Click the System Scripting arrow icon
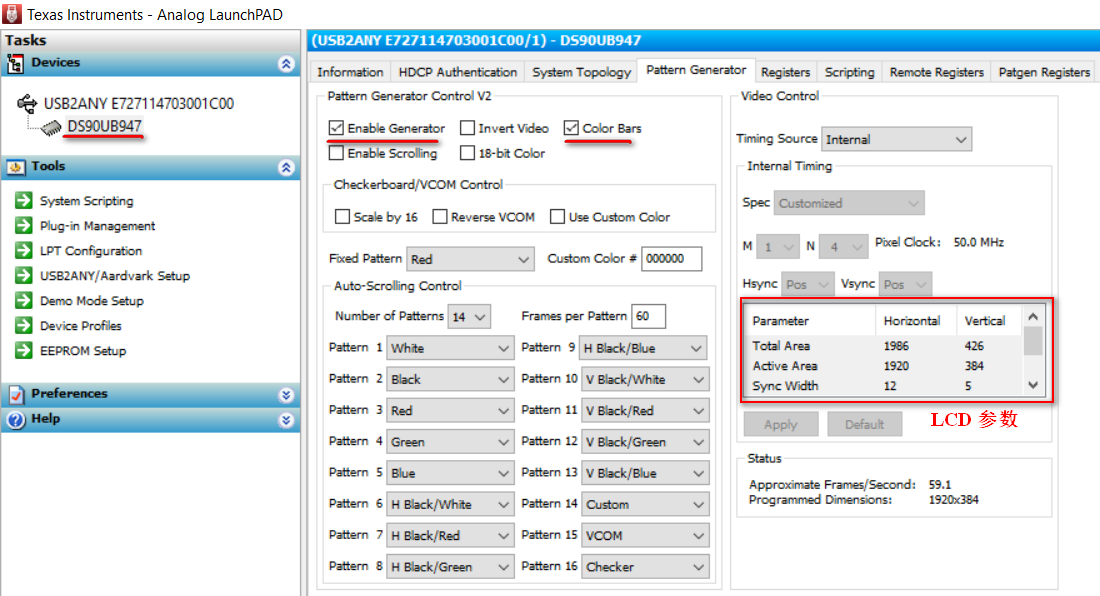 pyautogui.click(x=24, y=201)
